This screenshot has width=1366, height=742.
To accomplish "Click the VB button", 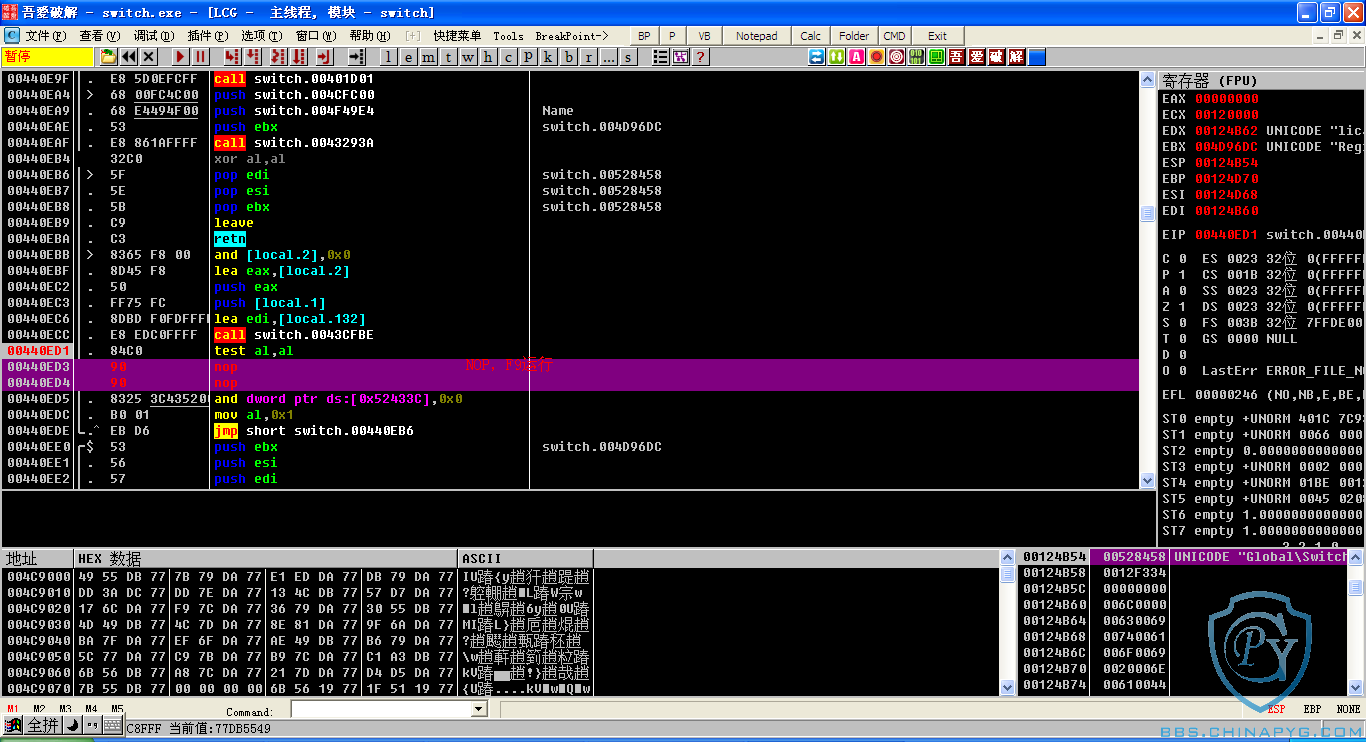I will [704, 36].
